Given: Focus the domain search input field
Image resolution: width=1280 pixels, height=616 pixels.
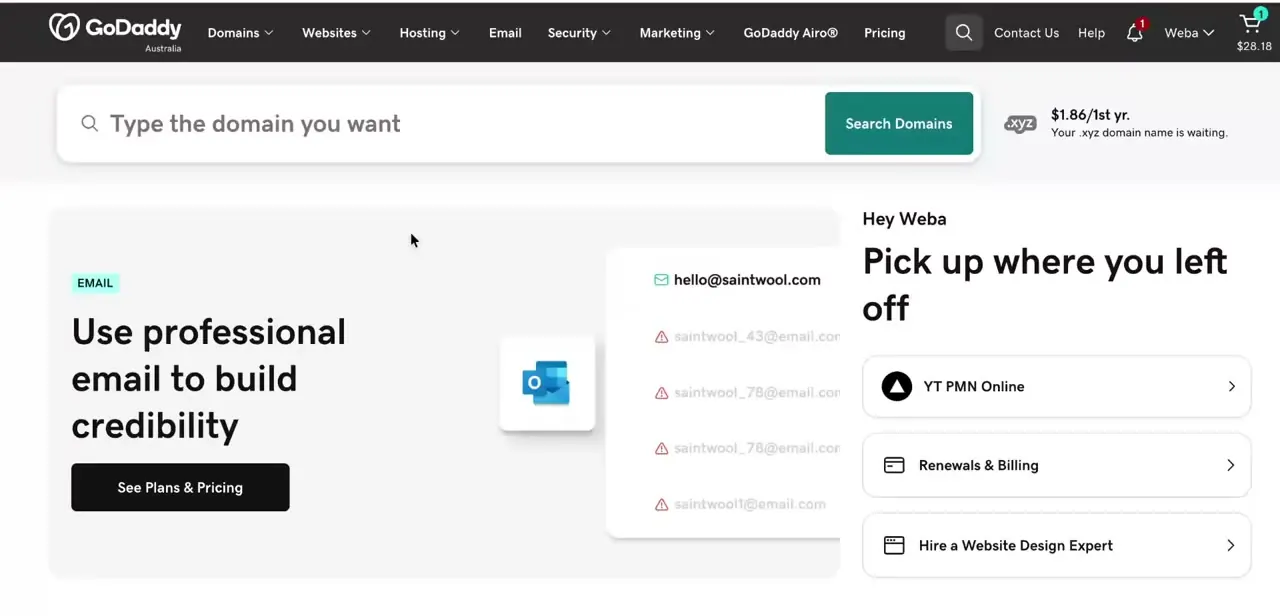Looking at the screenshot, I should tap(440, 123).
